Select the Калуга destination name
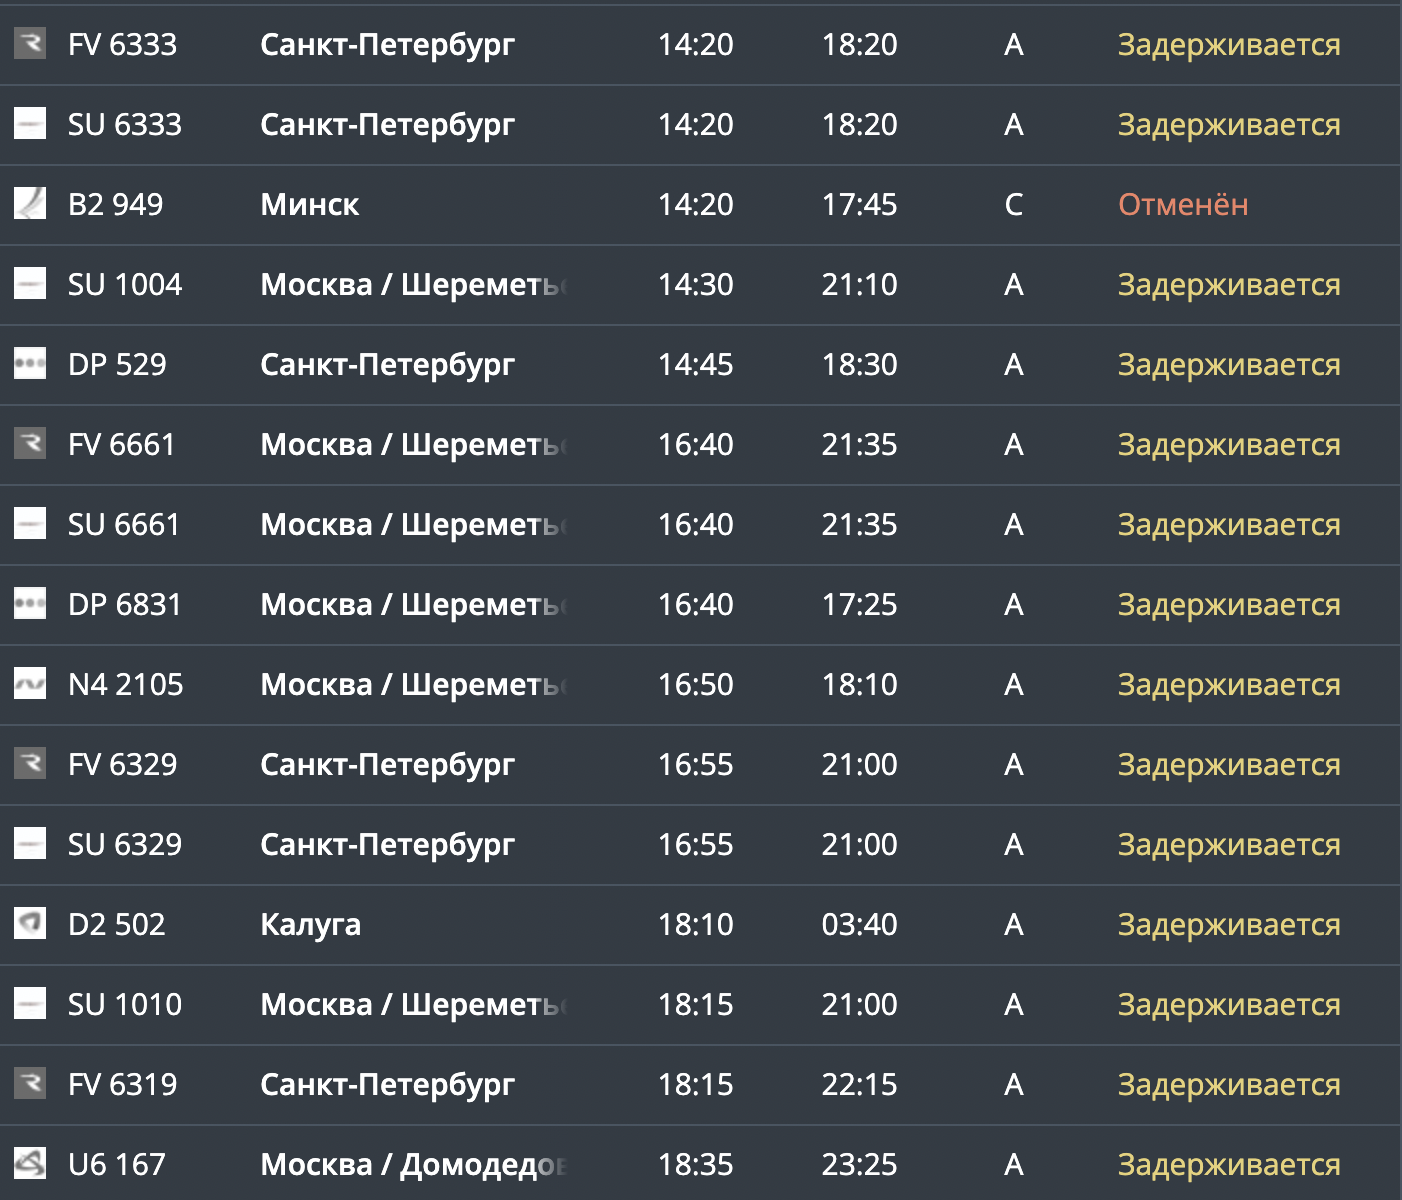The height and width of the screenshot is (1200, 1402). (311, 925)
